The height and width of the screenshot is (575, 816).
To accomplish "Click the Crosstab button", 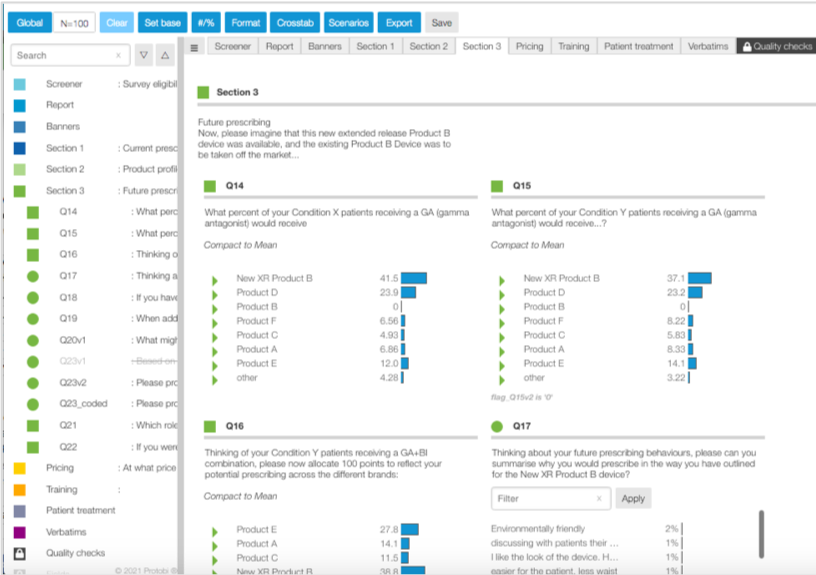I will [x=294, y=22].
